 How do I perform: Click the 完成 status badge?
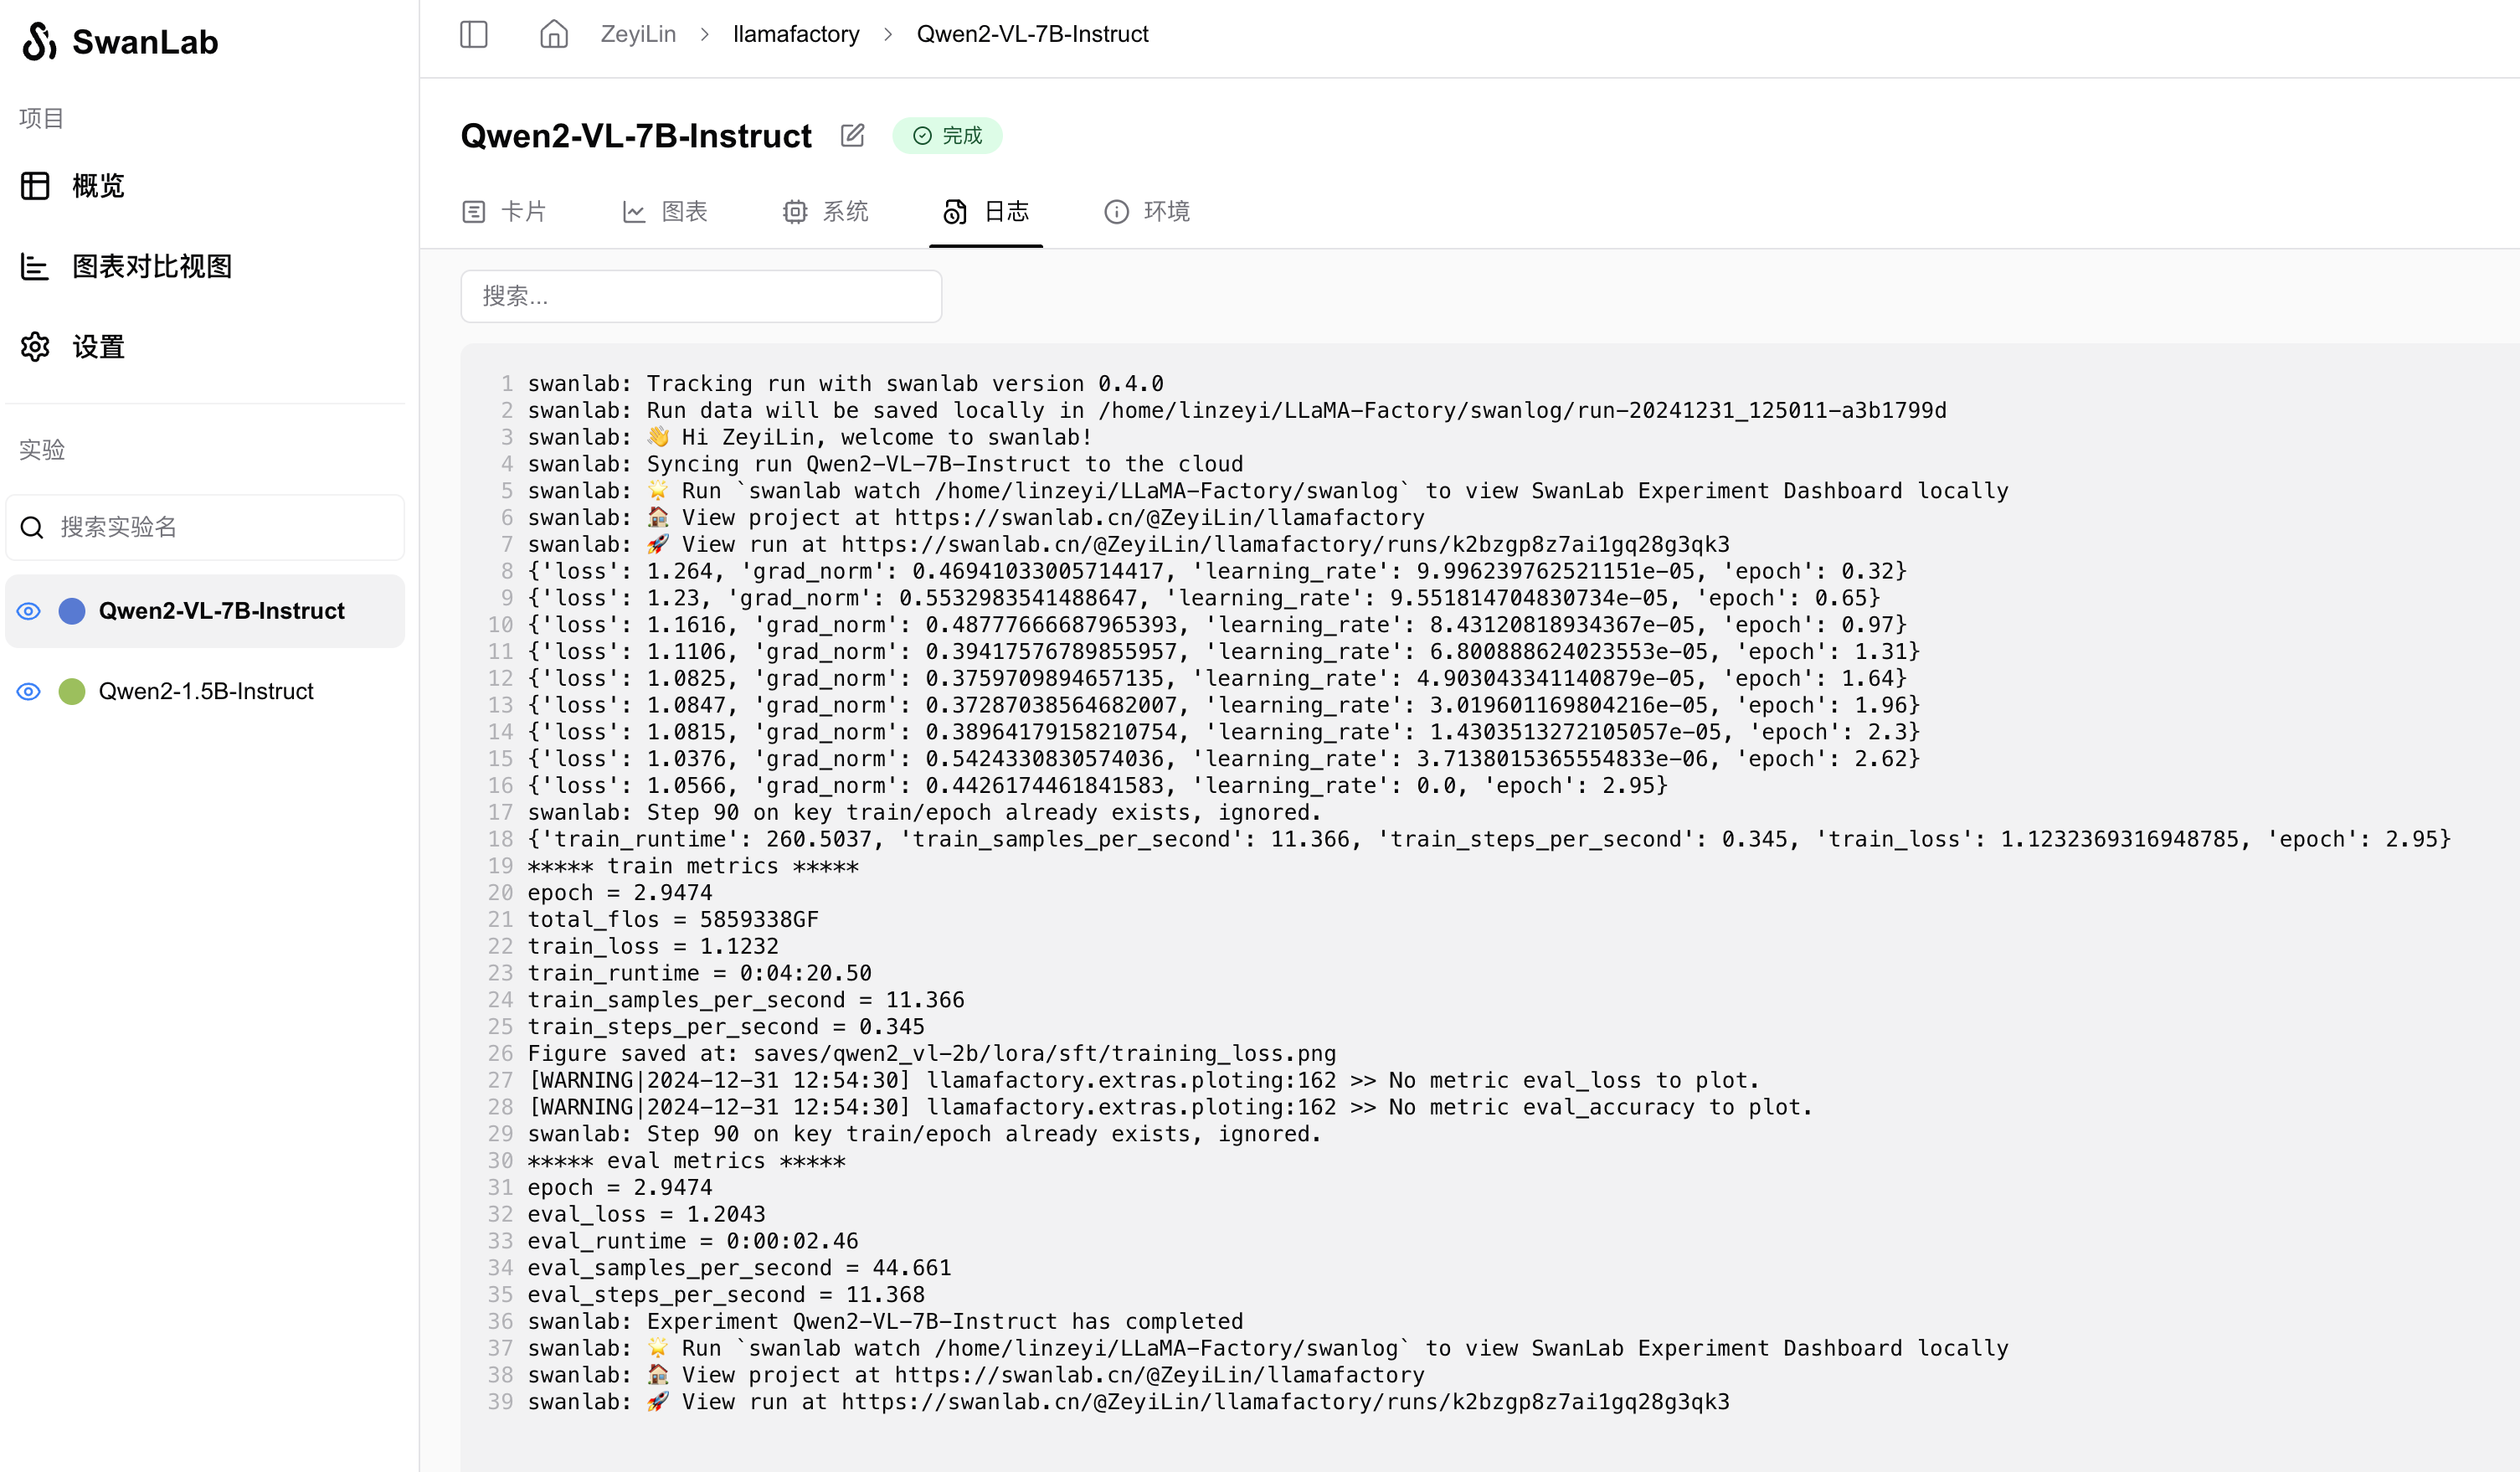point(947,135)
